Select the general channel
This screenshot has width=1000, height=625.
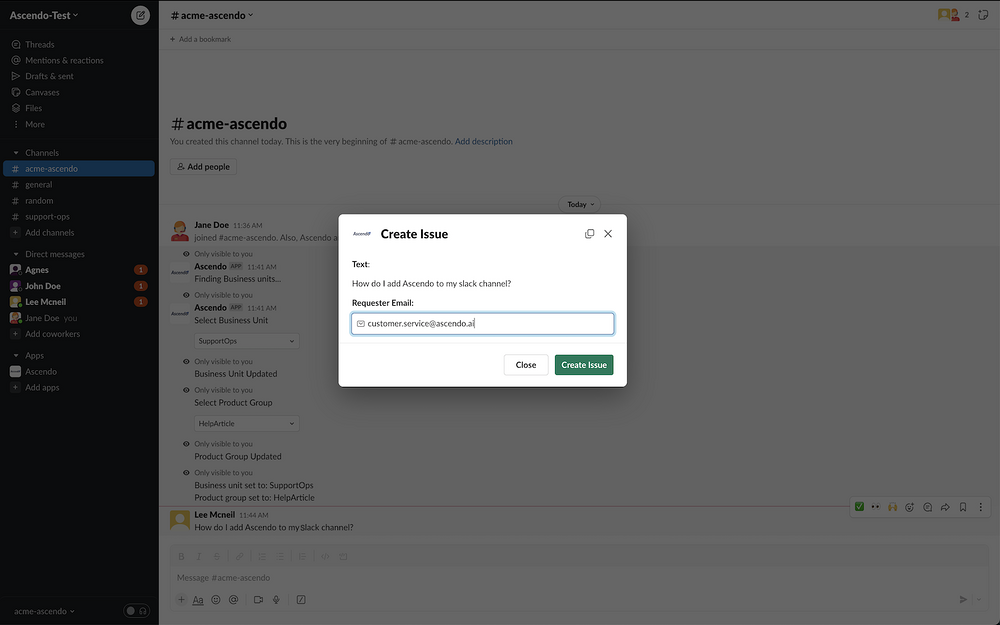pos(38,185)
